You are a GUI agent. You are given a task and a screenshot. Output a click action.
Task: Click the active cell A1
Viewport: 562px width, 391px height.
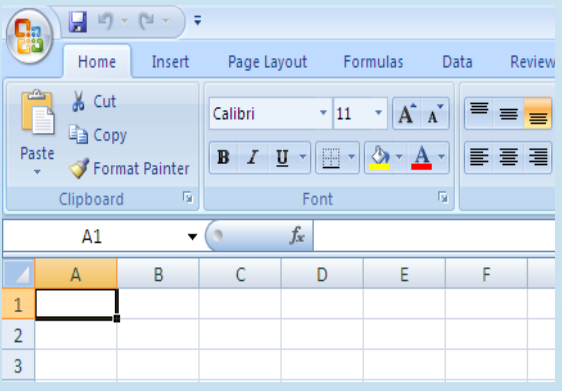coord(76,304)
